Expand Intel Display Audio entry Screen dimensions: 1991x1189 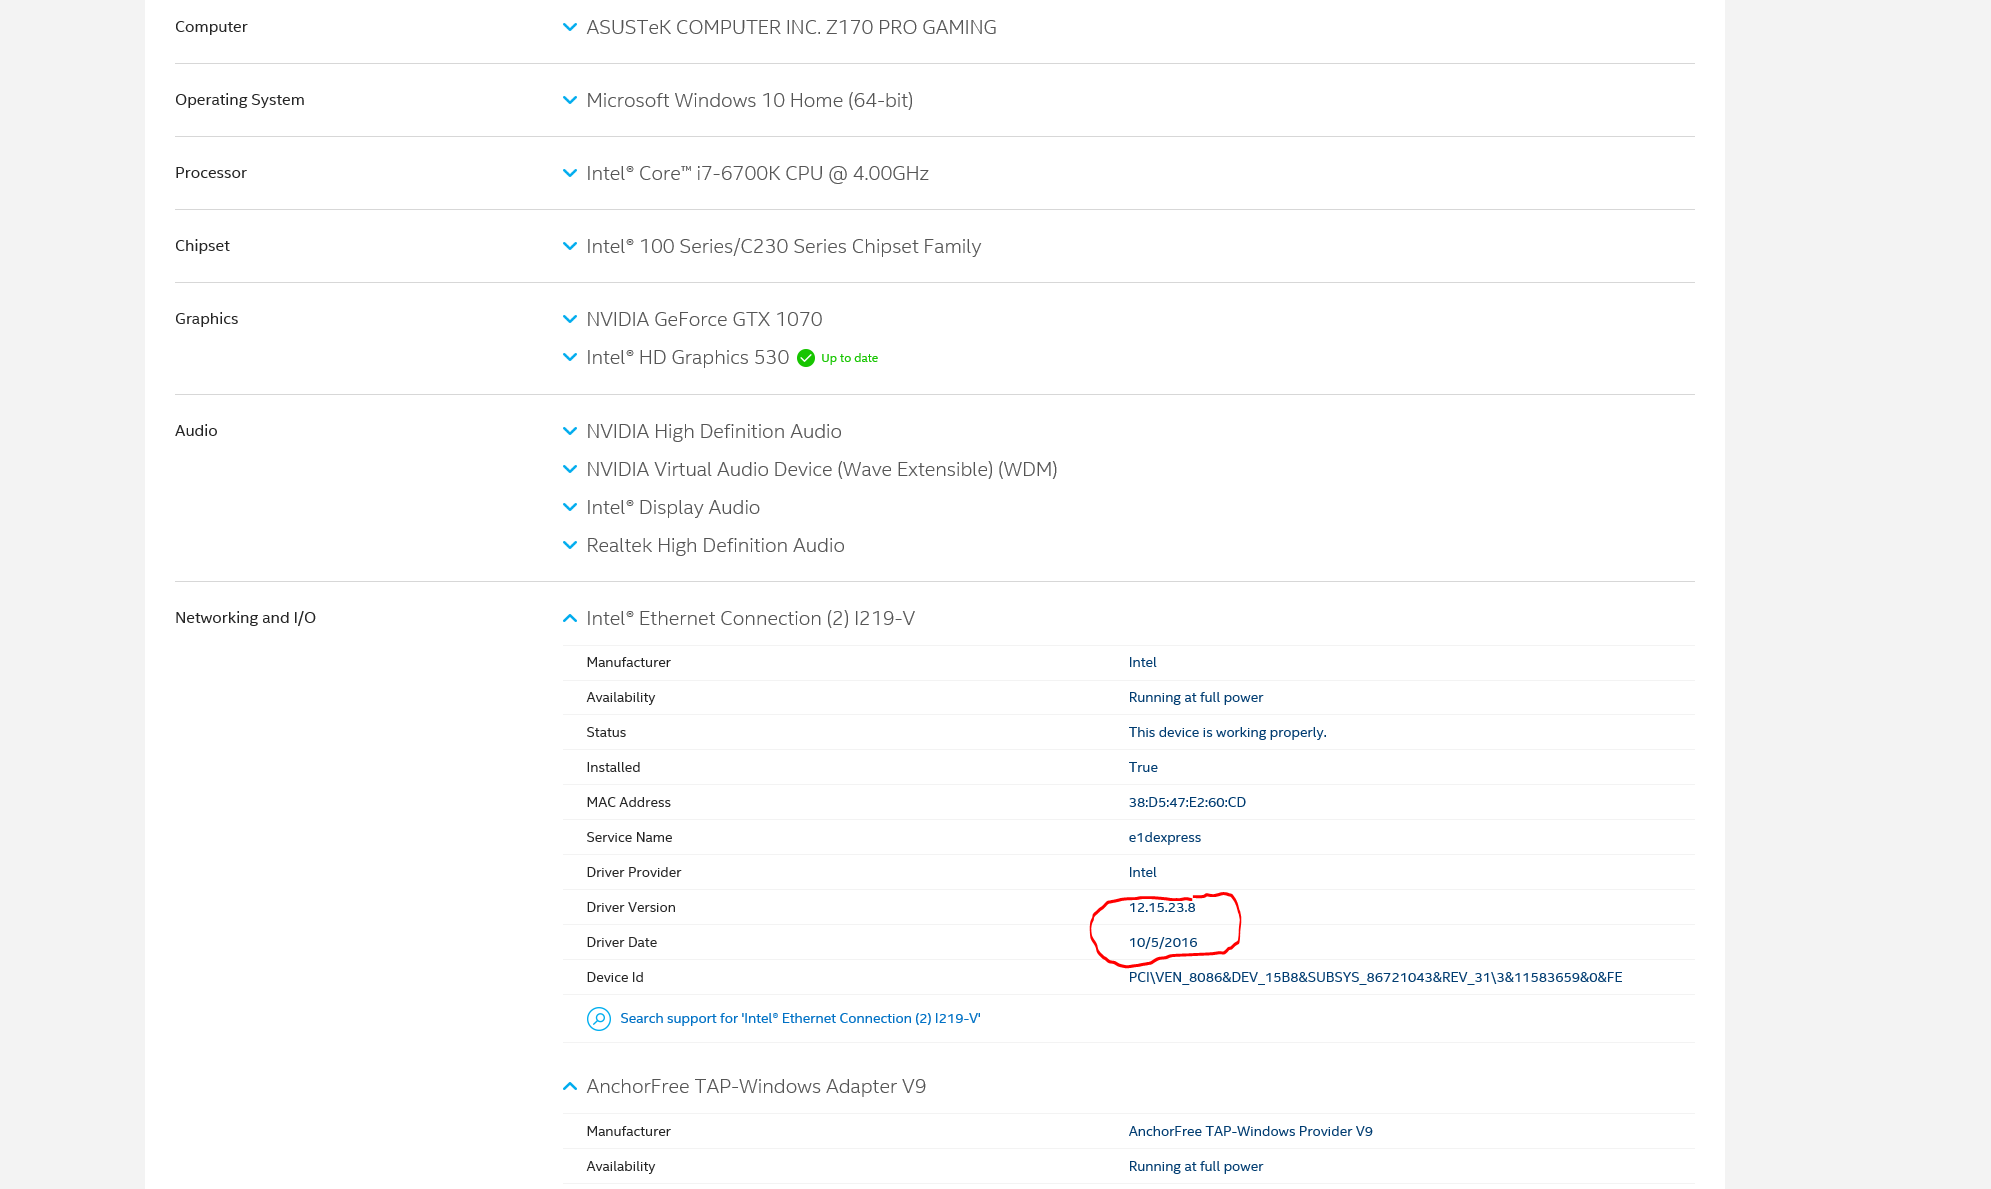[570, 507]
